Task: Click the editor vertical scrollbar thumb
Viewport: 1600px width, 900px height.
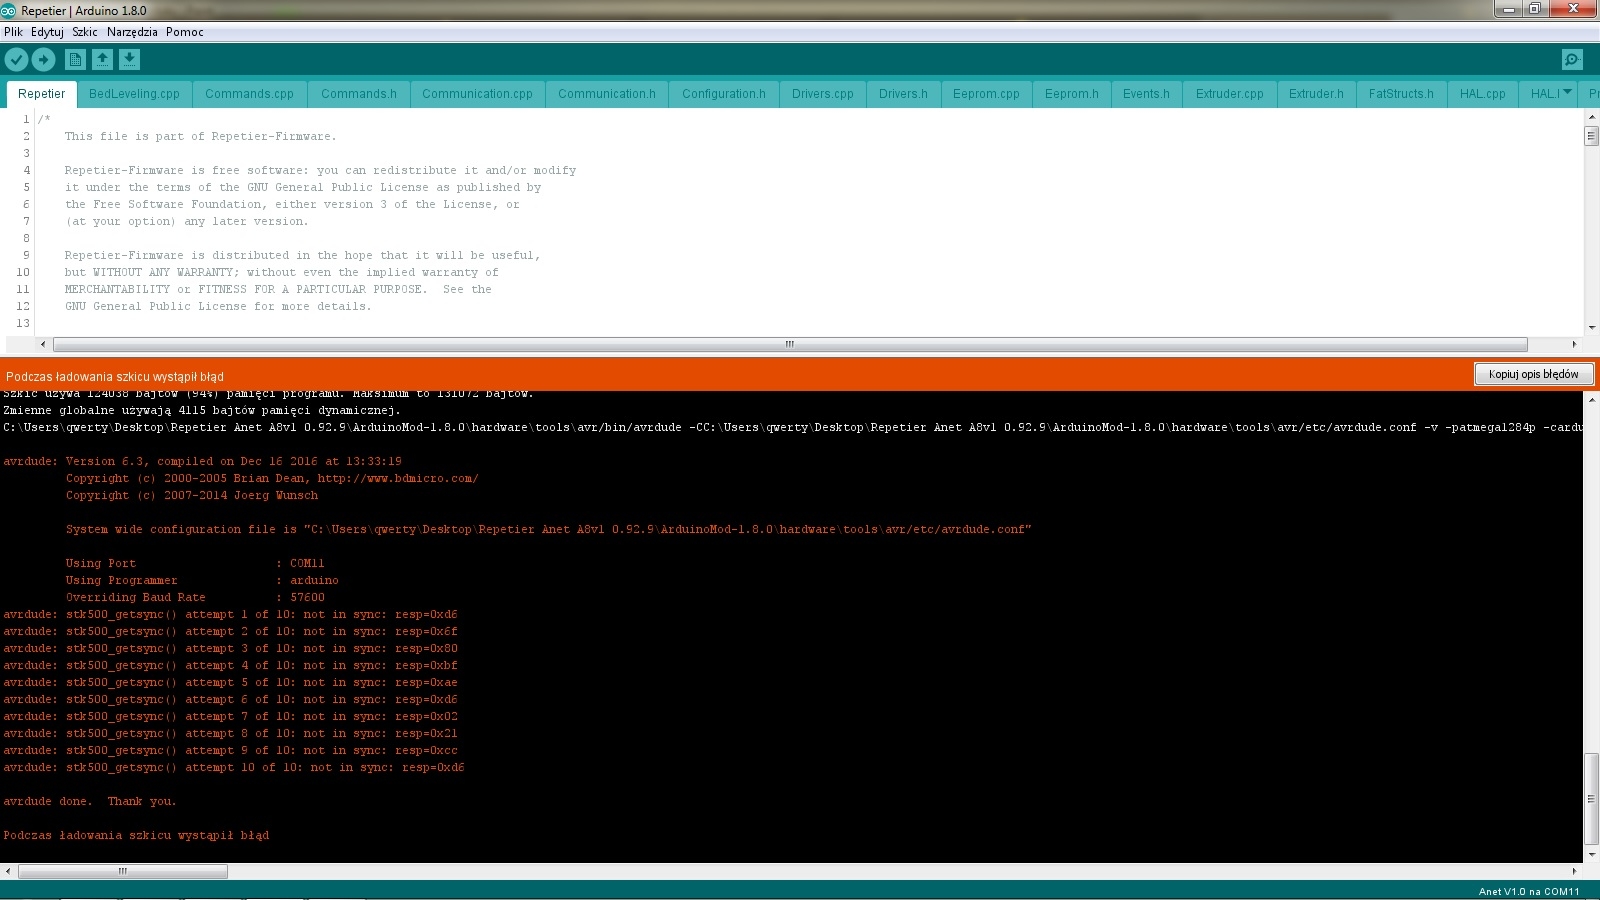Action: tap(1591, 136)
